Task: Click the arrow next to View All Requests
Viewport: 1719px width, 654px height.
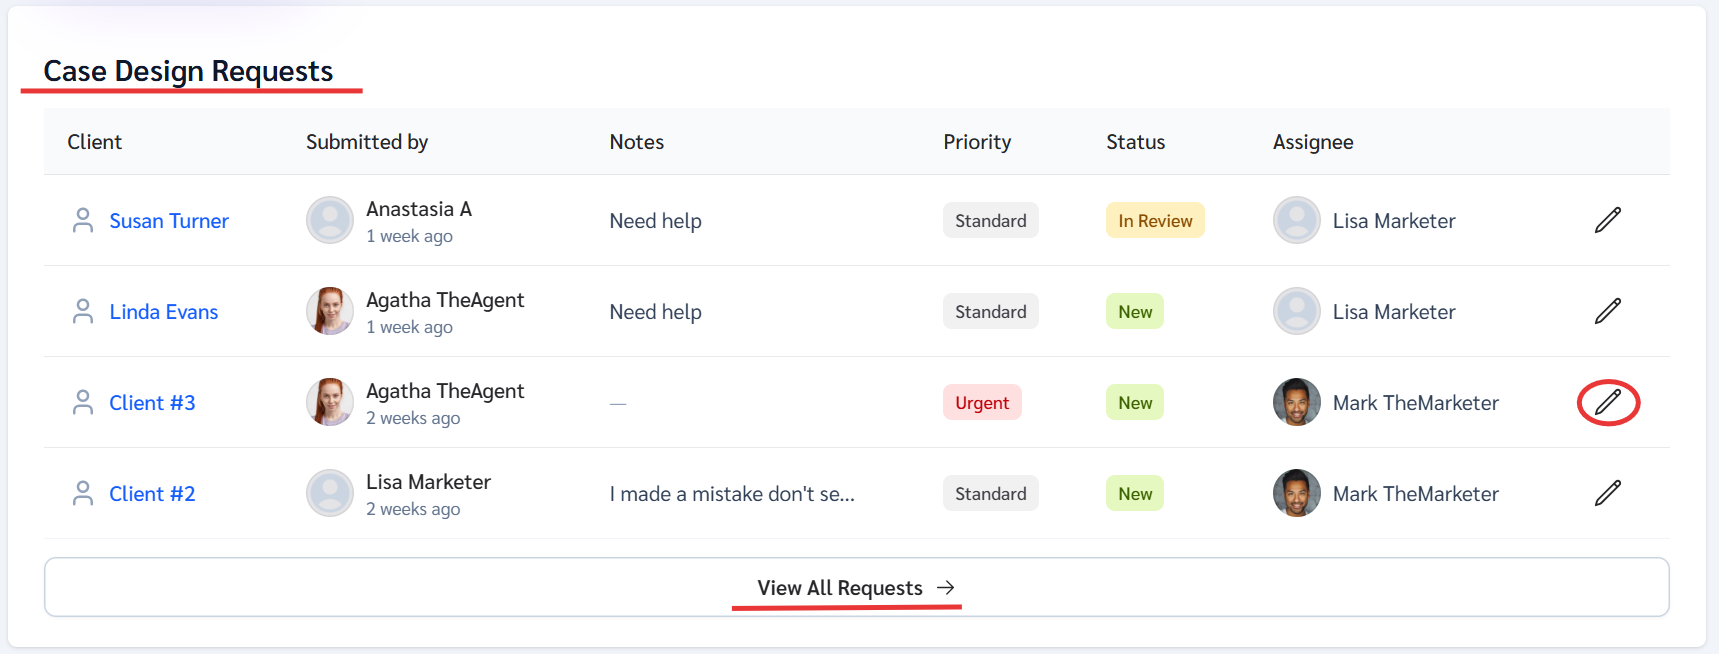Action: (x=945, y=587)
